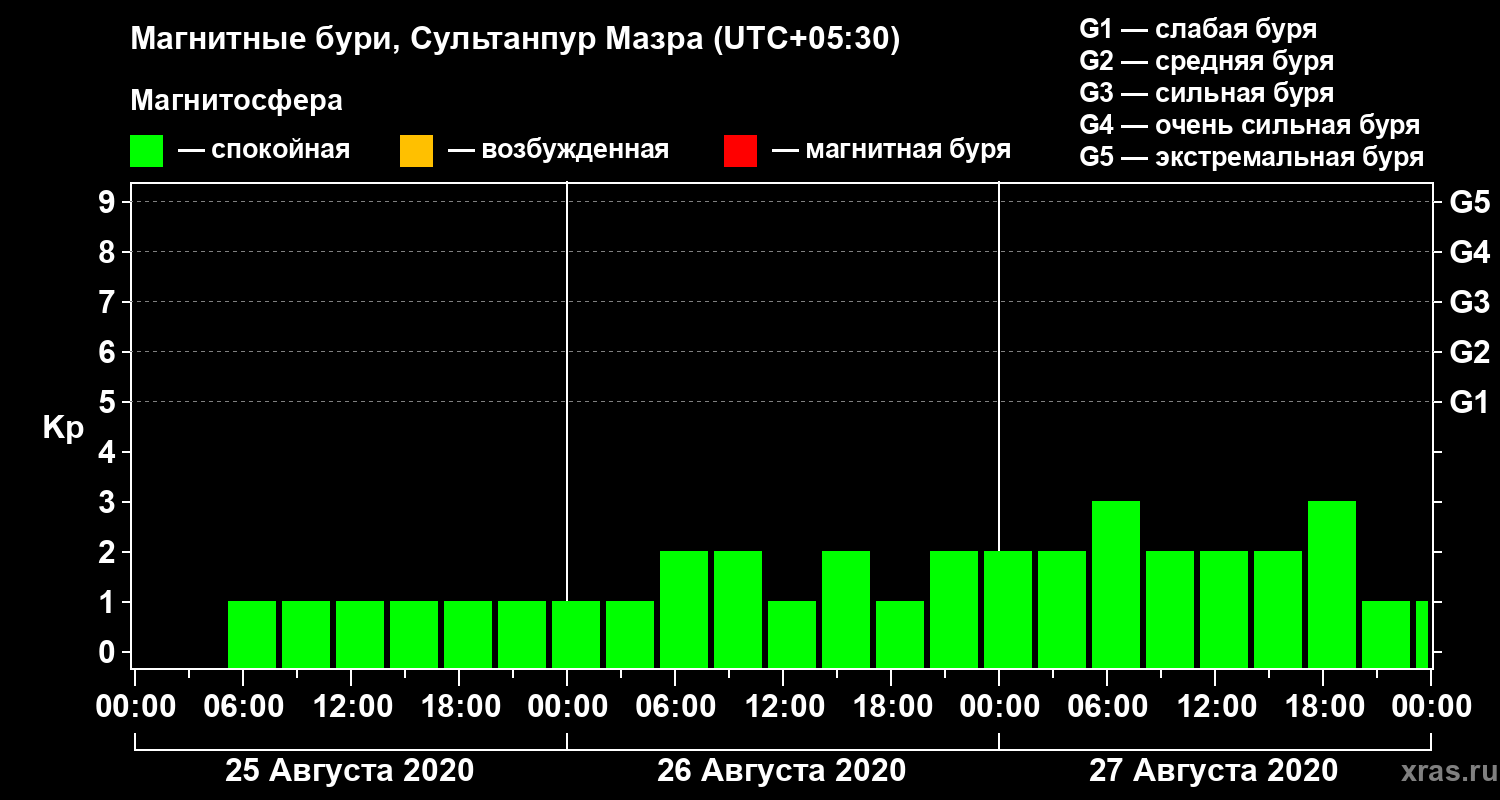
Task: Click the 'G4' label on the right axis
Action: pos(1469,253)
